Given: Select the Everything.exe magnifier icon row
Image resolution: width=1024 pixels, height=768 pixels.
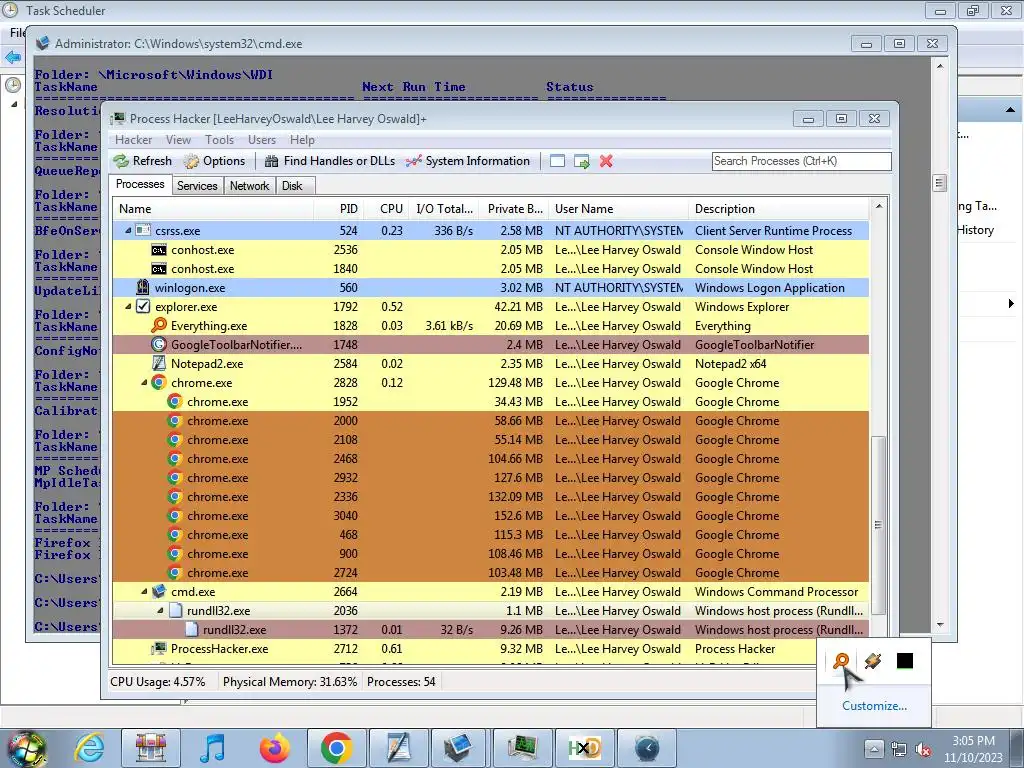Looking at the screenshot, I should click(490, 326).
